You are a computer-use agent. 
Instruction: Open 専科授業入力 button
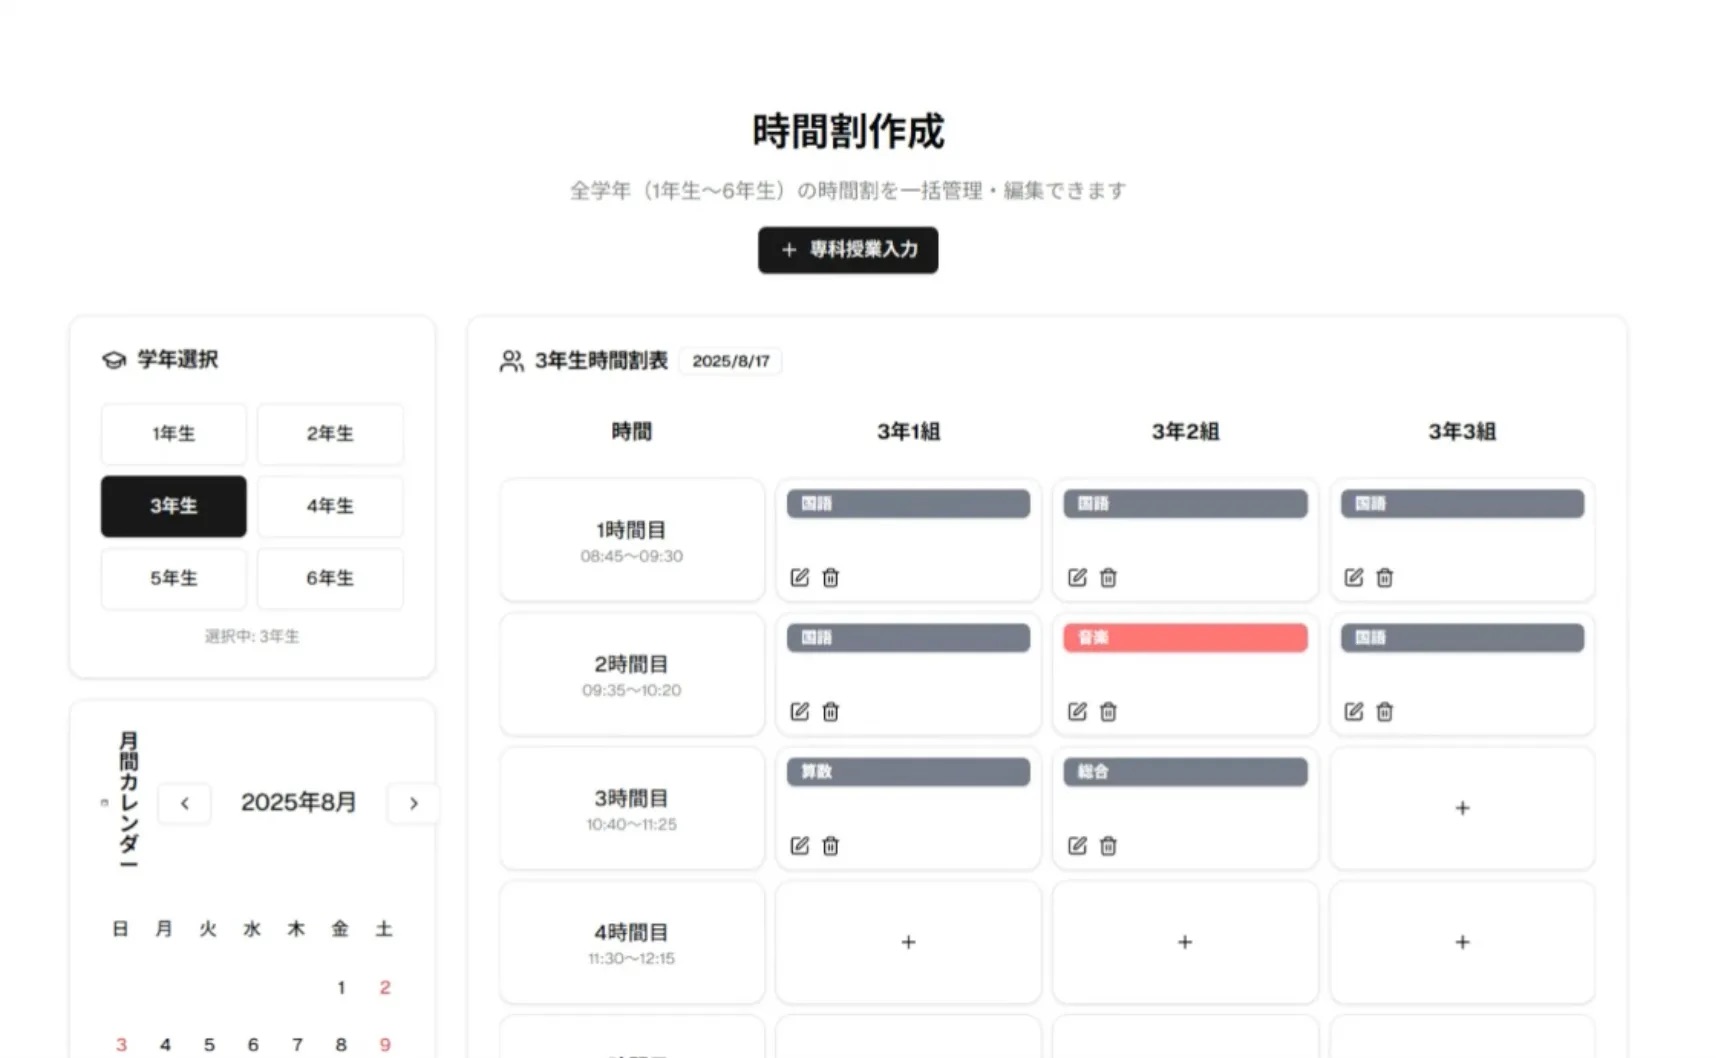tap(847, 250)
